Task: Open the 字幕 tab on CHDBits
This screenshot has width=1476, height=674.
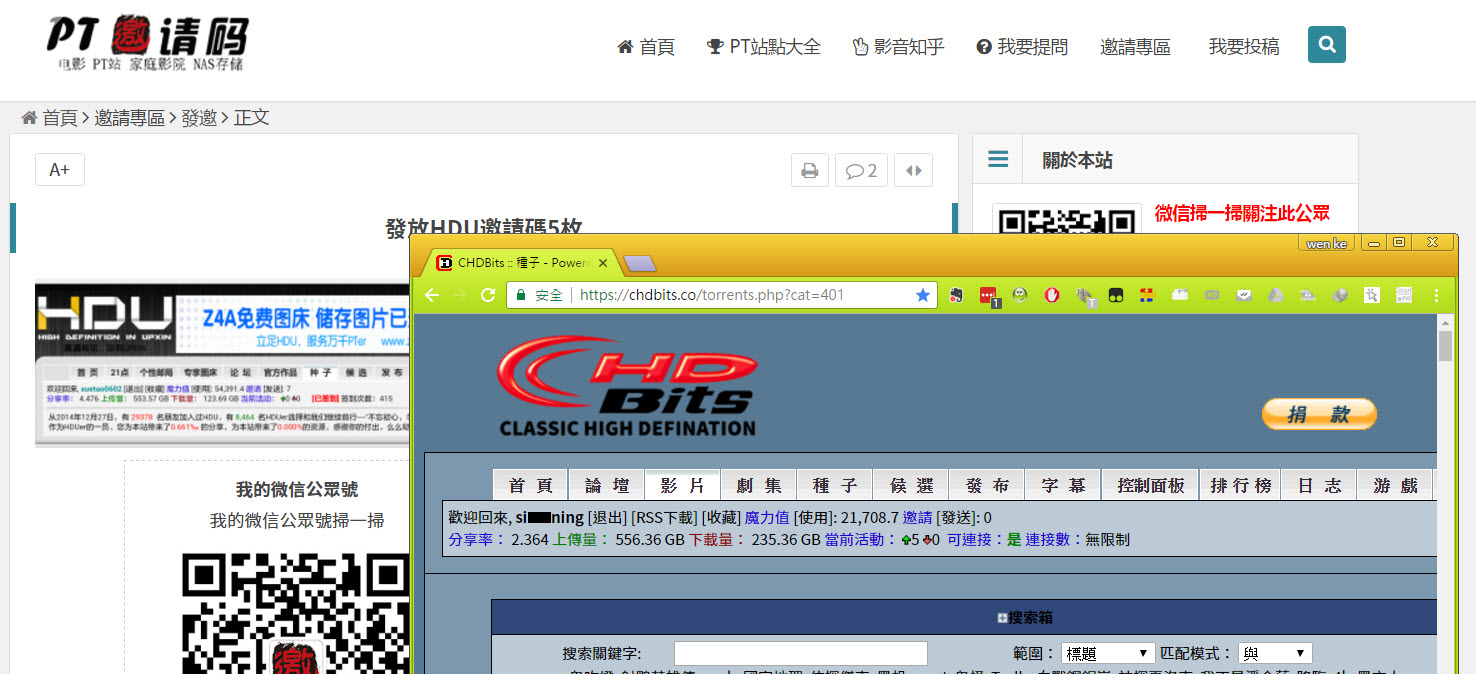Action: click(x=1063, y=485)
